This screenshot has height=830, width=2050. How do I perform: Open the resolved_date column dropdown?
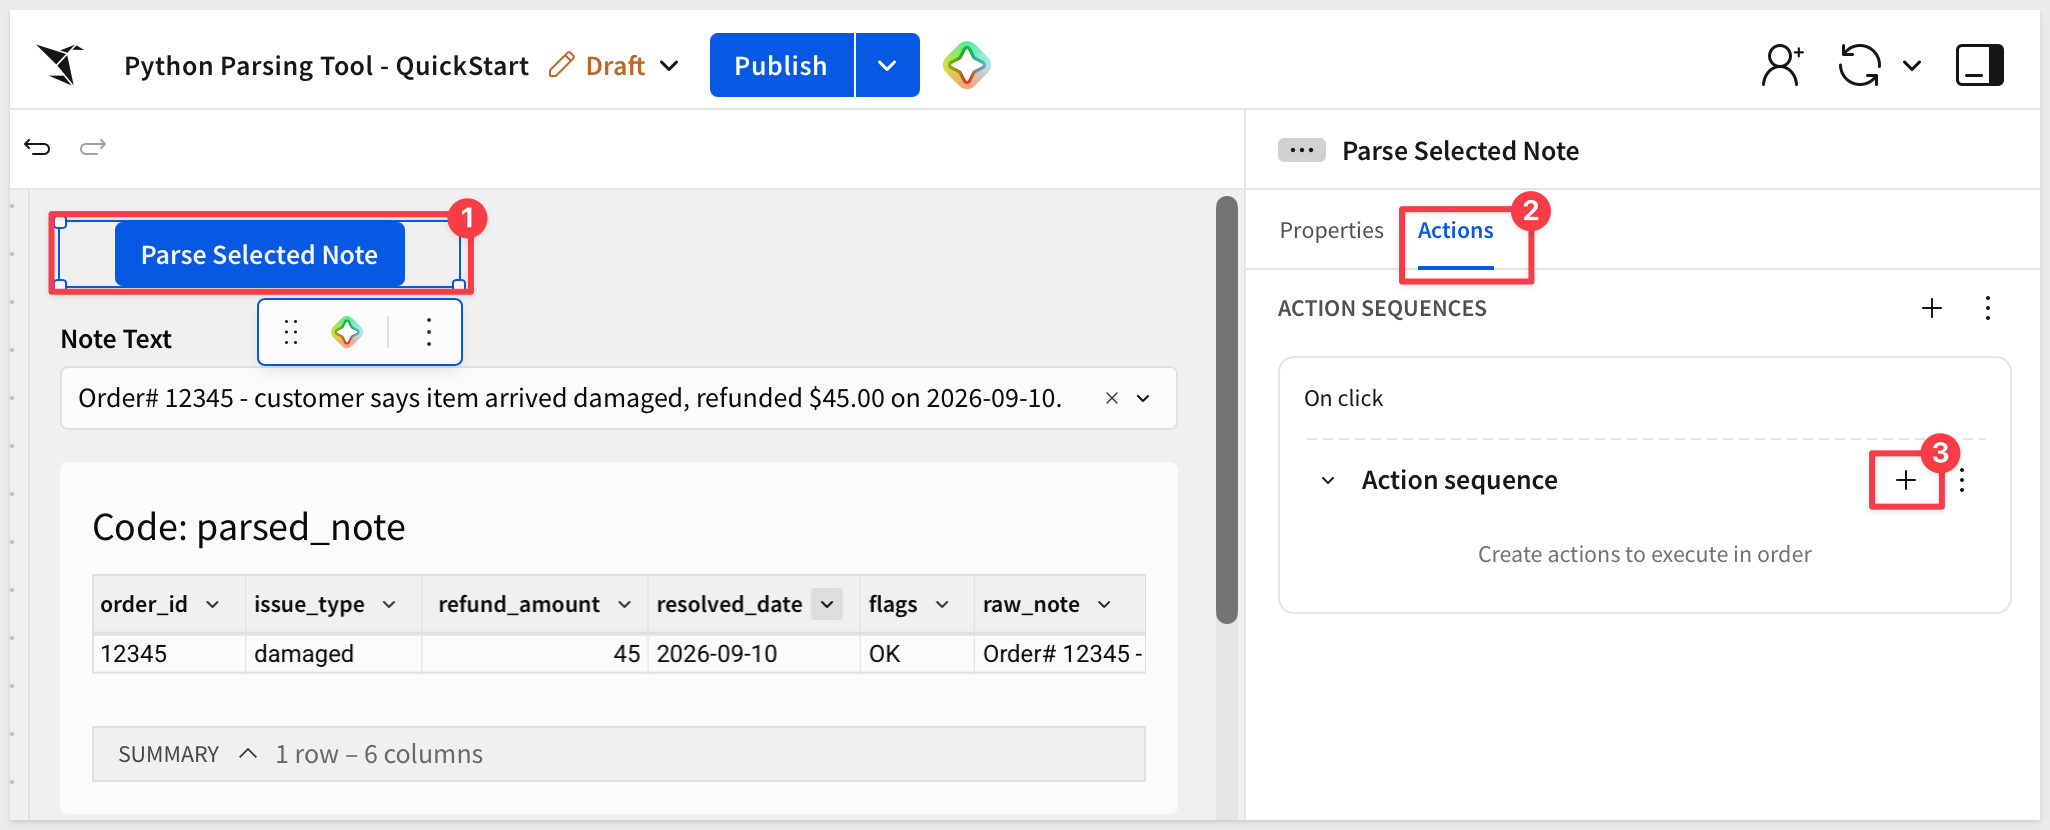pos(827,604)
